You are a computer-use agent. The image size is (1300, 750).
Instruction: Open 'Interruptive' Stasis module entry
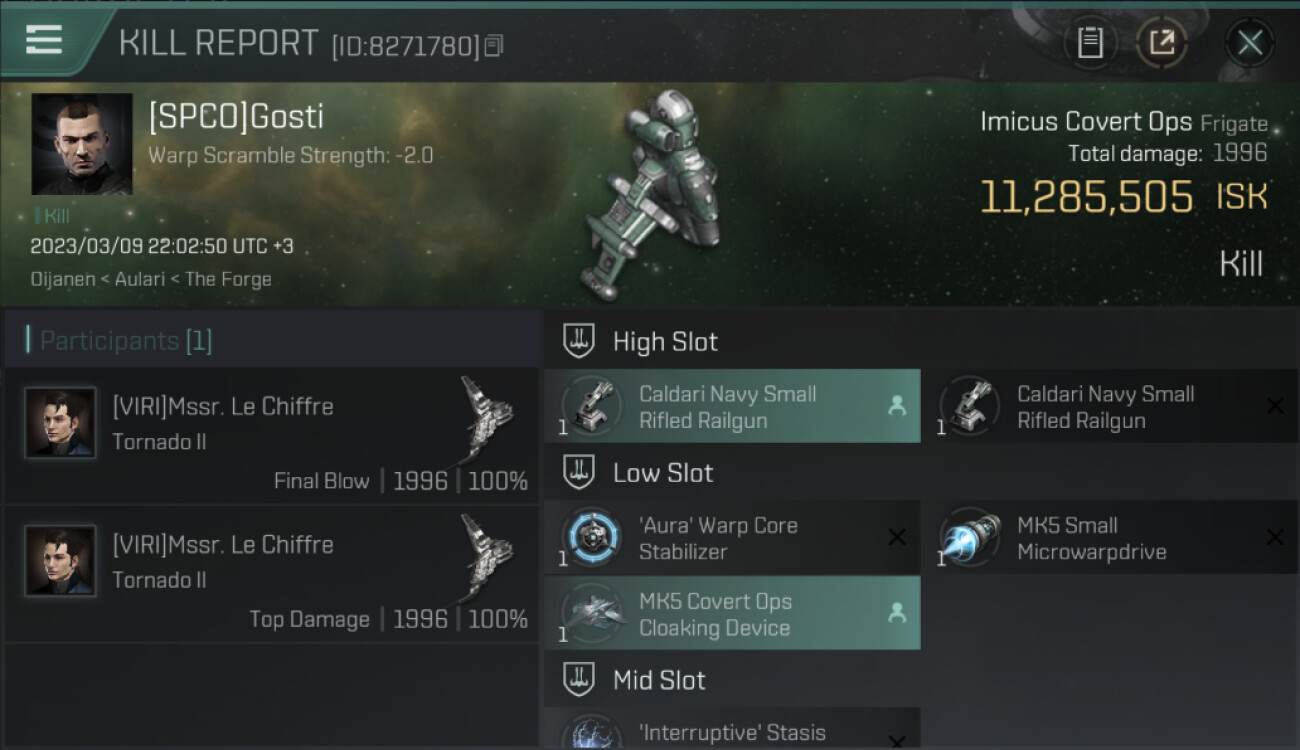(732, 728)
